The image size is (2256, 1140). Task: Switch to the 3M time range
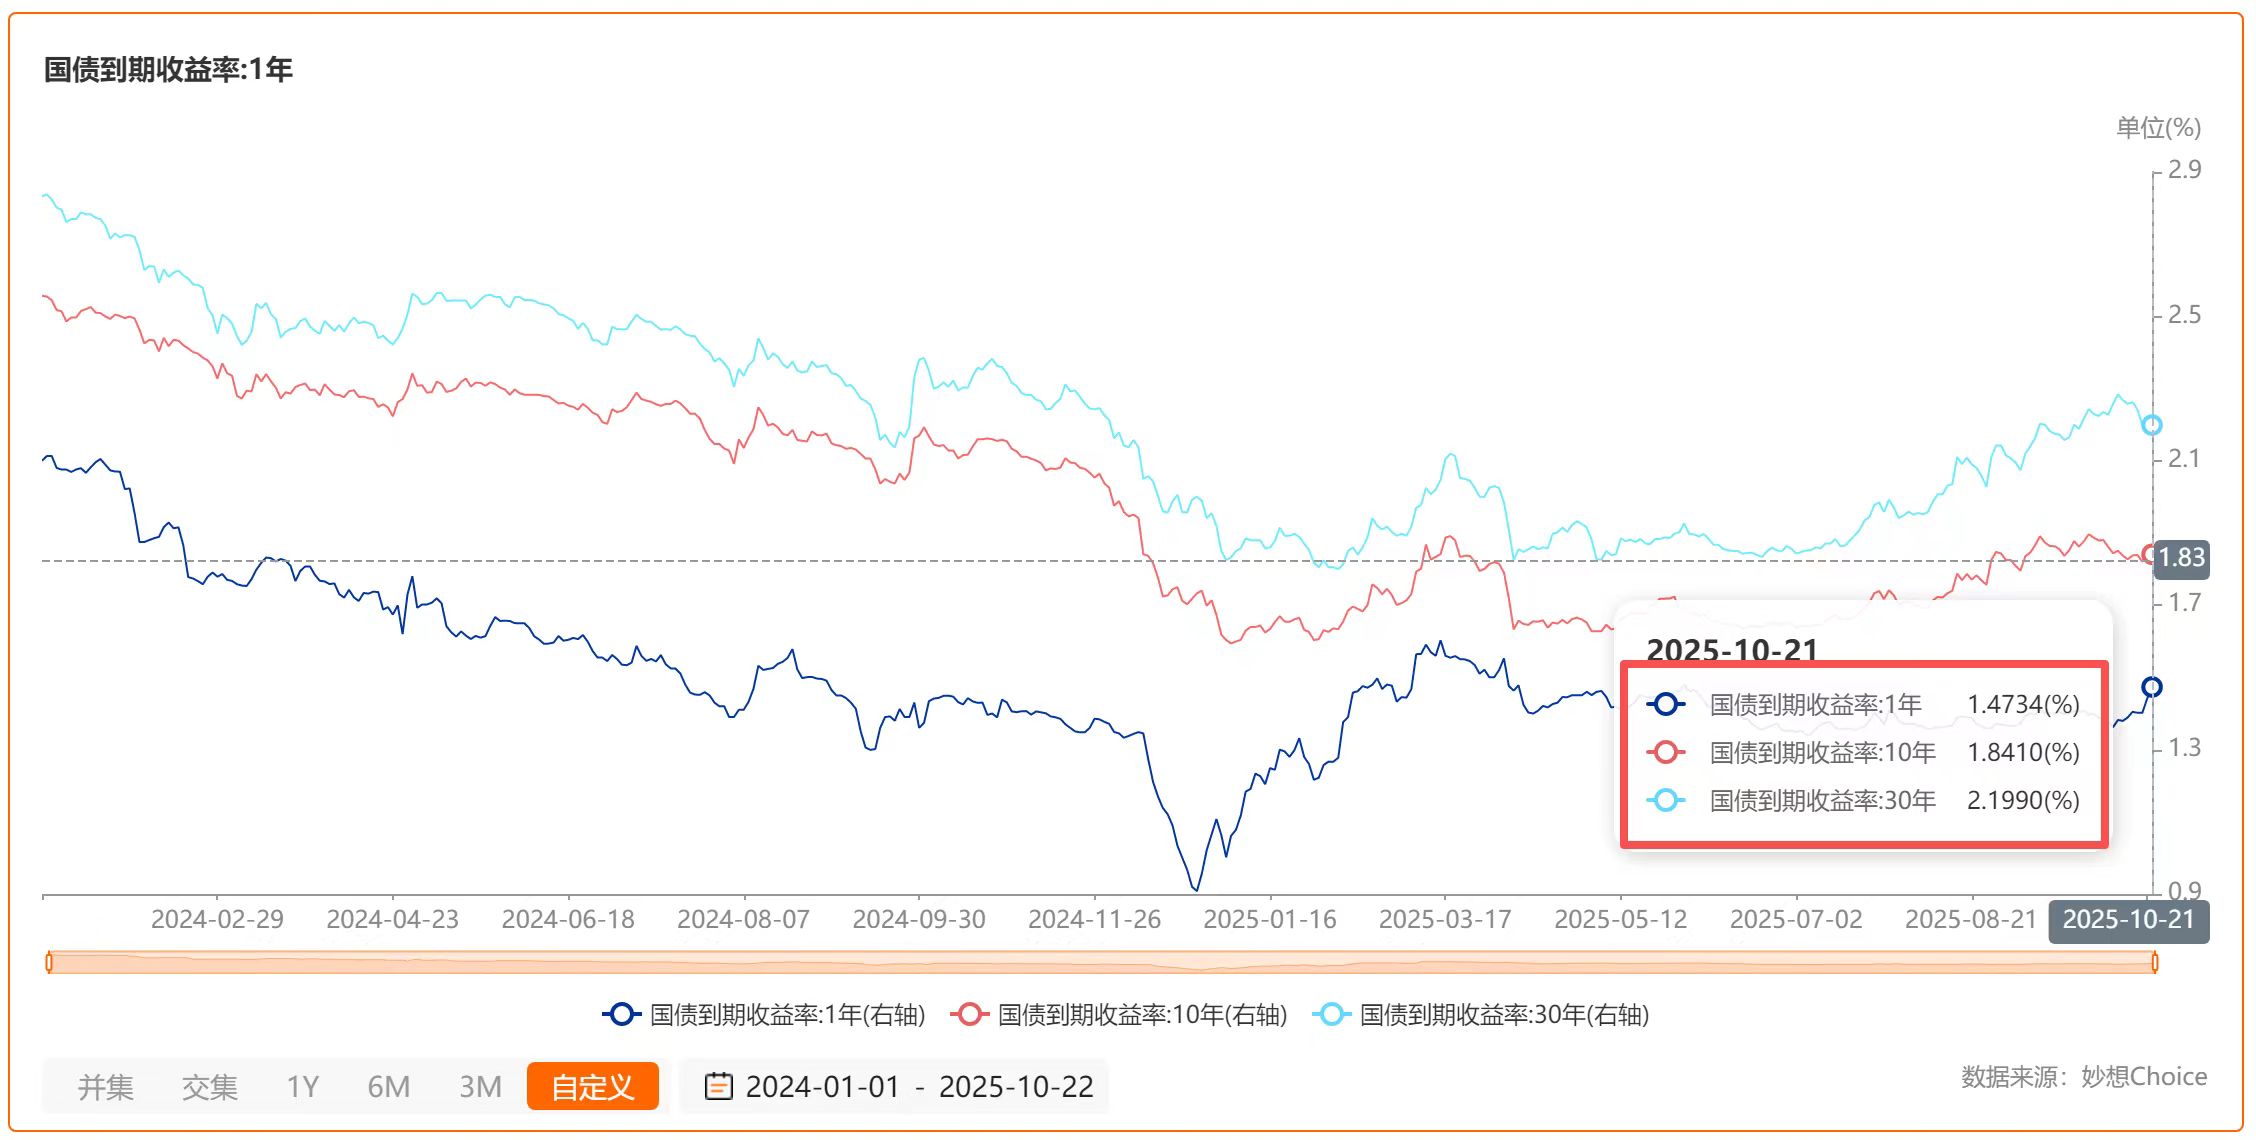pos(480,1087)
